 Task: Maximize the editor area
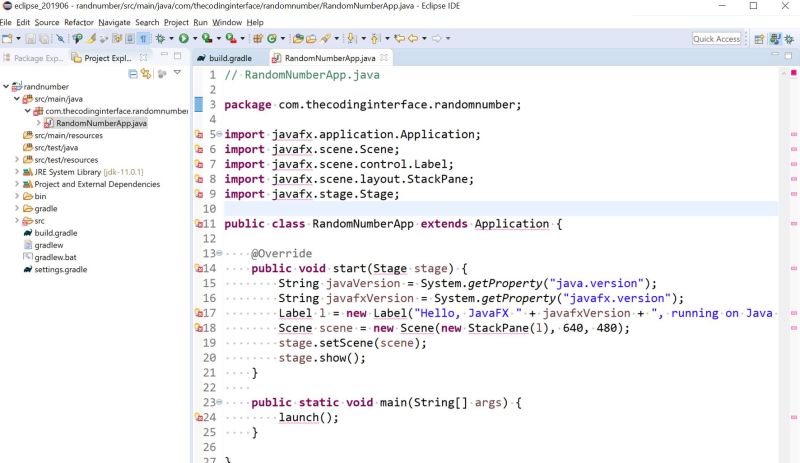[788, 55]
